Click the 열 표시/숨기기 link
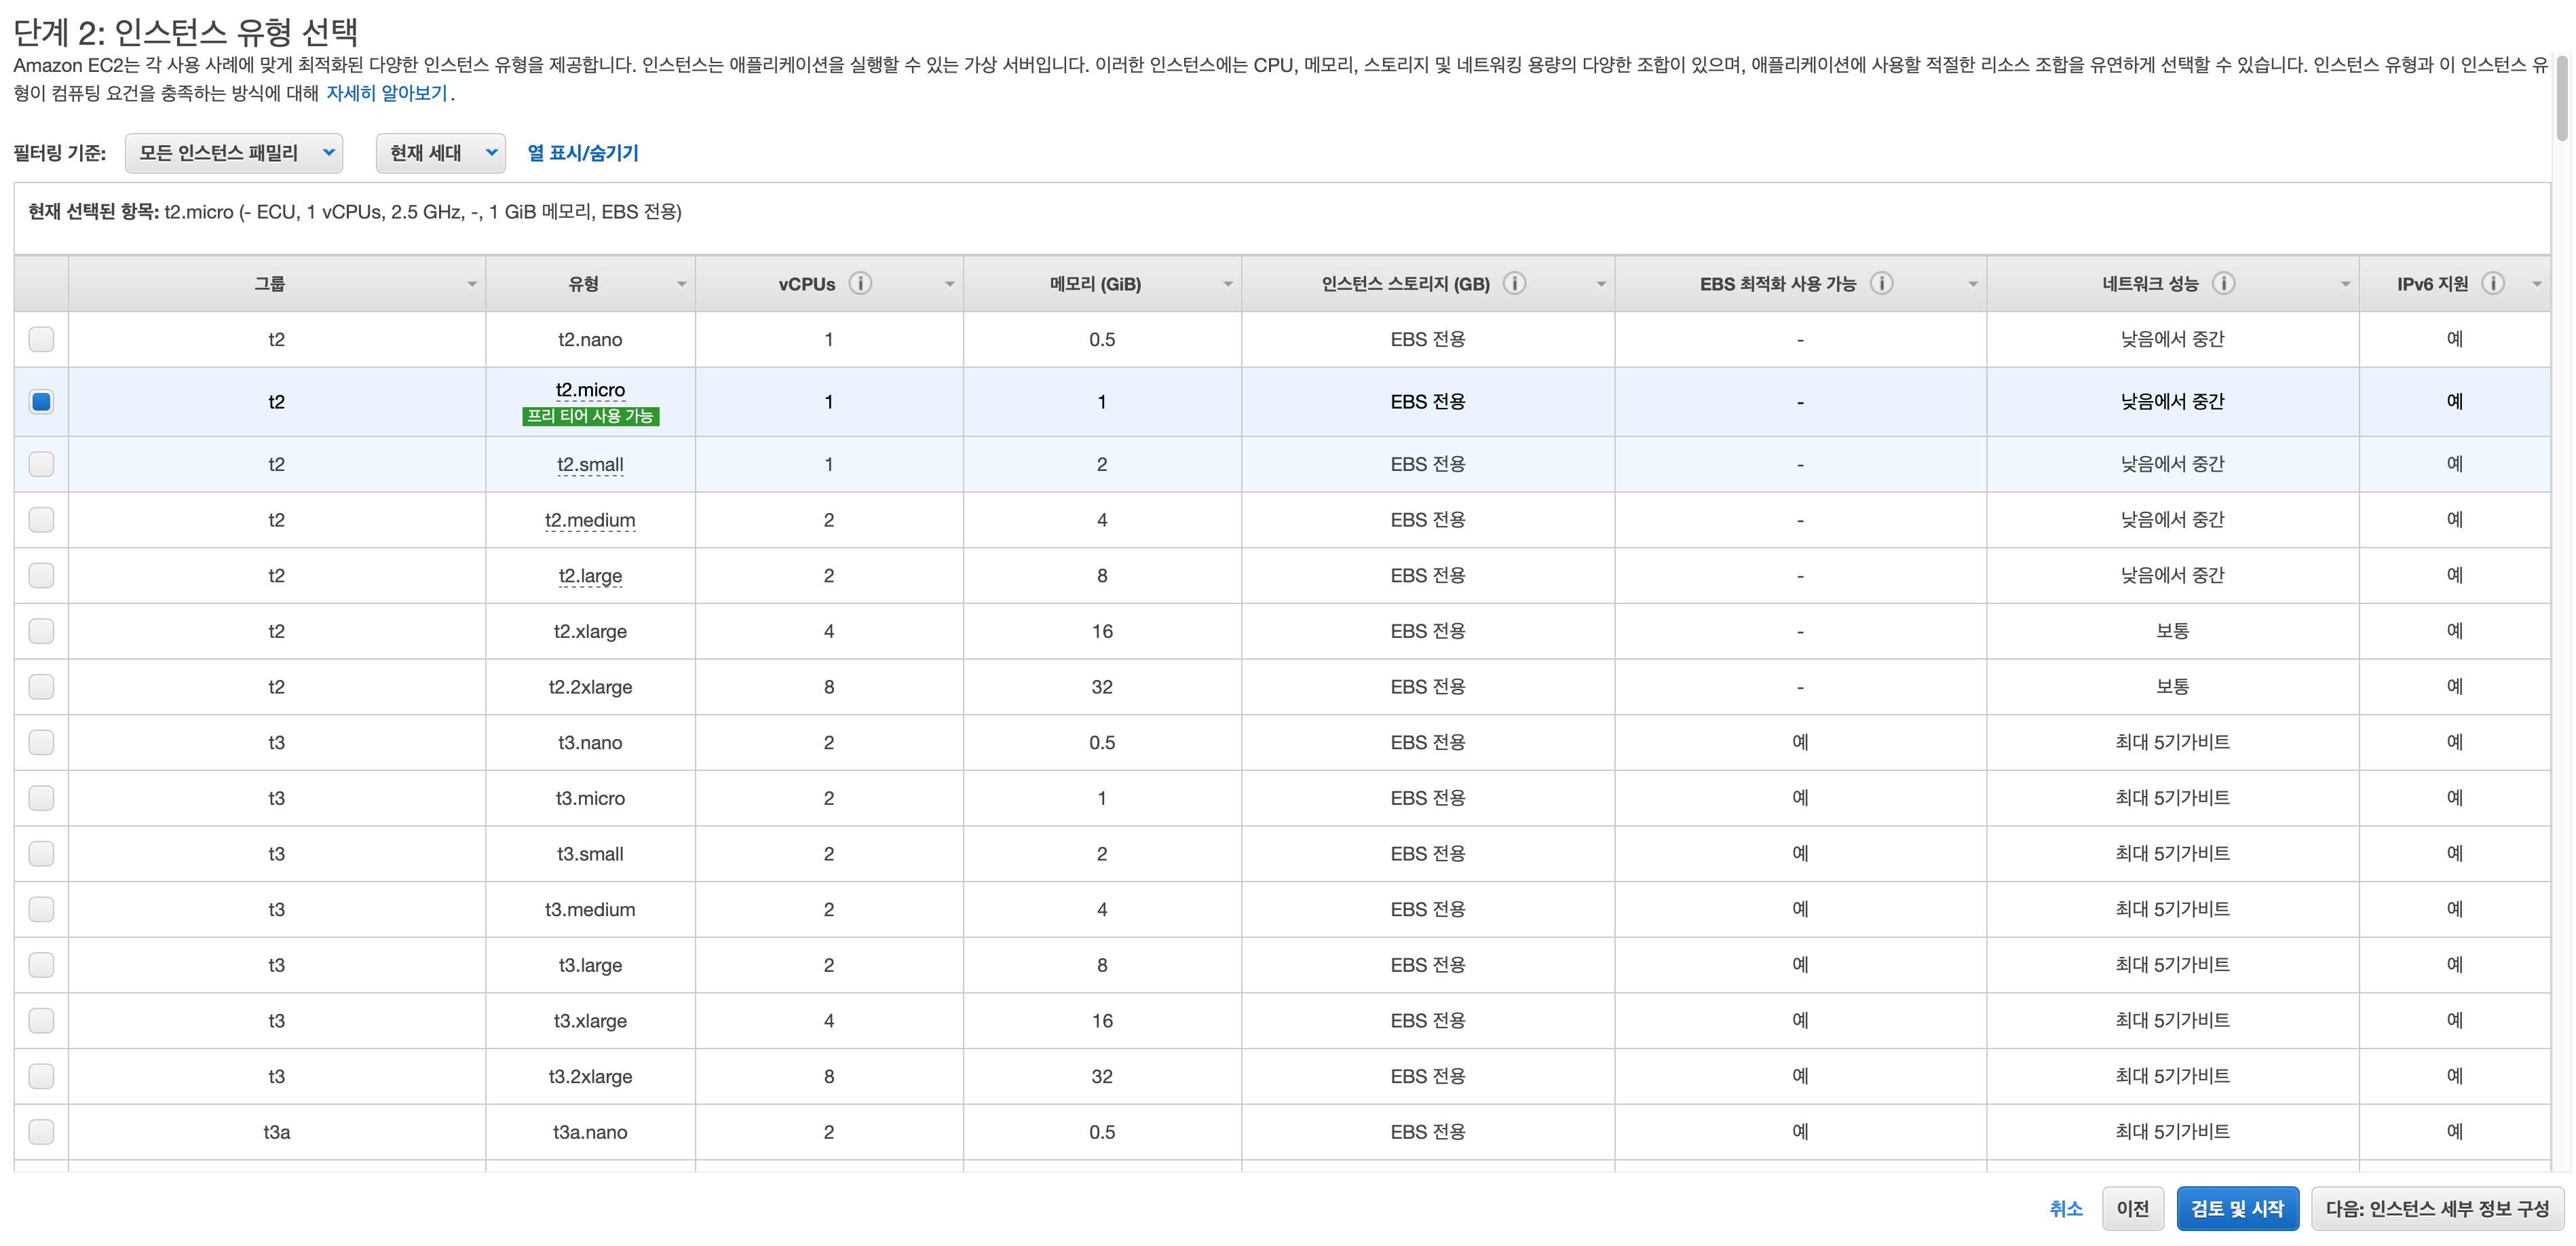This screenshot has width=2576, height=1246. point(582,153)
